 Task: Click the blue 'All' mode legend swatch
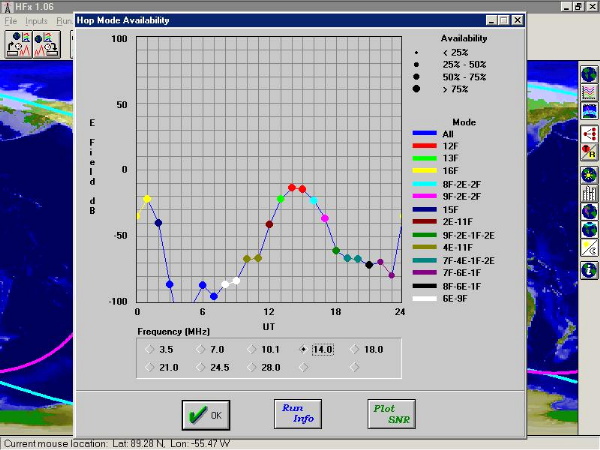tap(424, 134)
